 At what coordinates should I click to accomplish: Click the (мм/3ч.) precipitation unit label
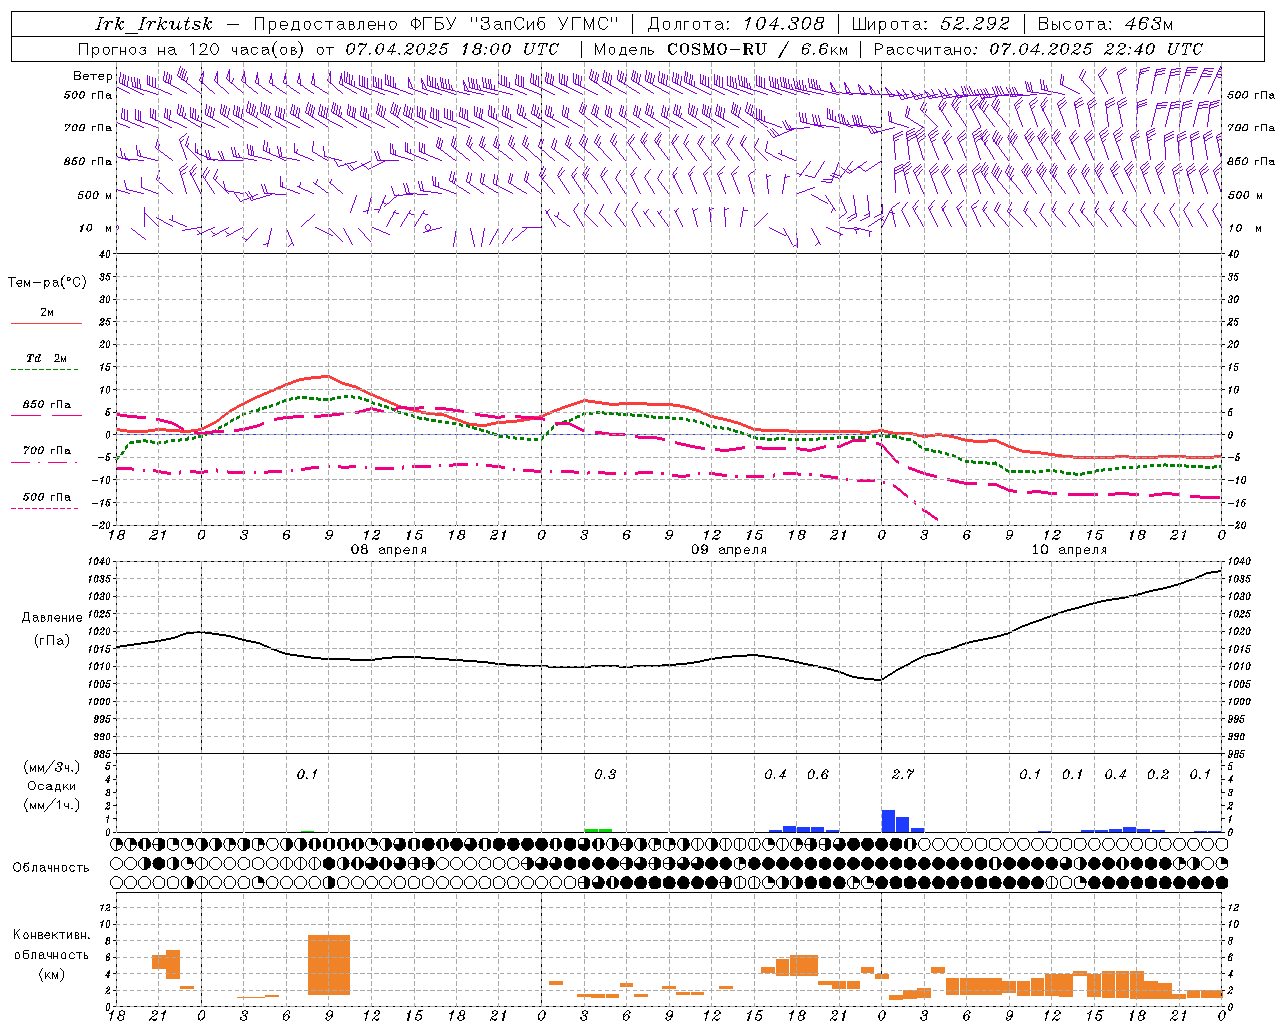tap(52, 768)
